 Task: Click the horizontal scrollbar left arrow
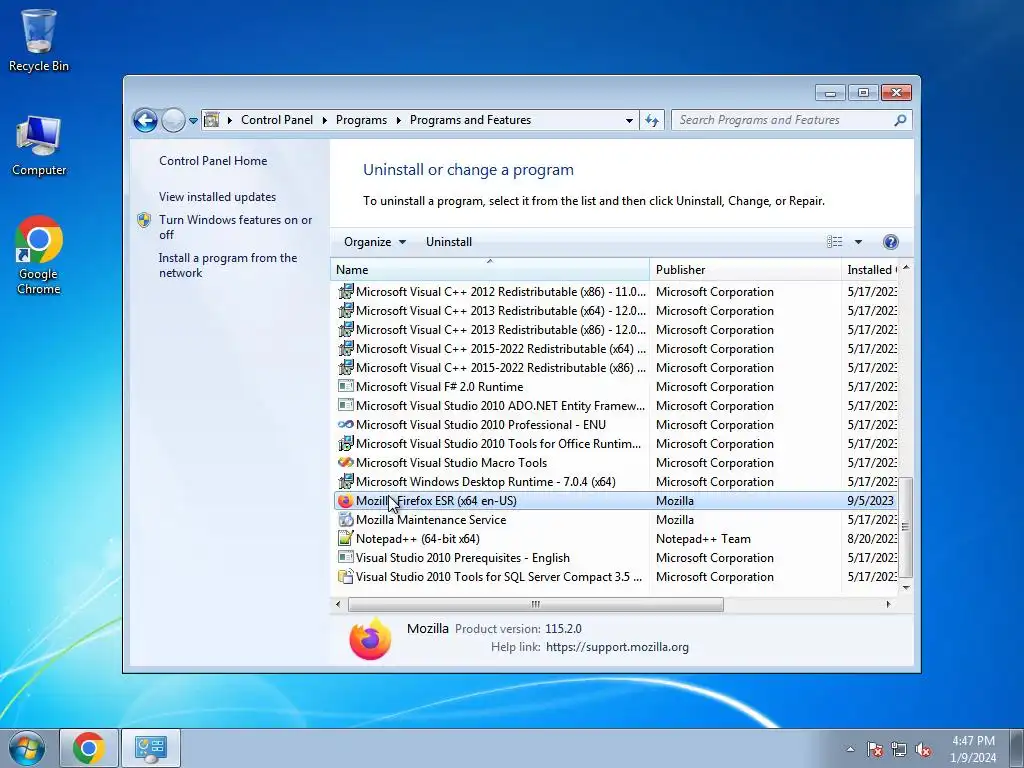pos(338,604)
